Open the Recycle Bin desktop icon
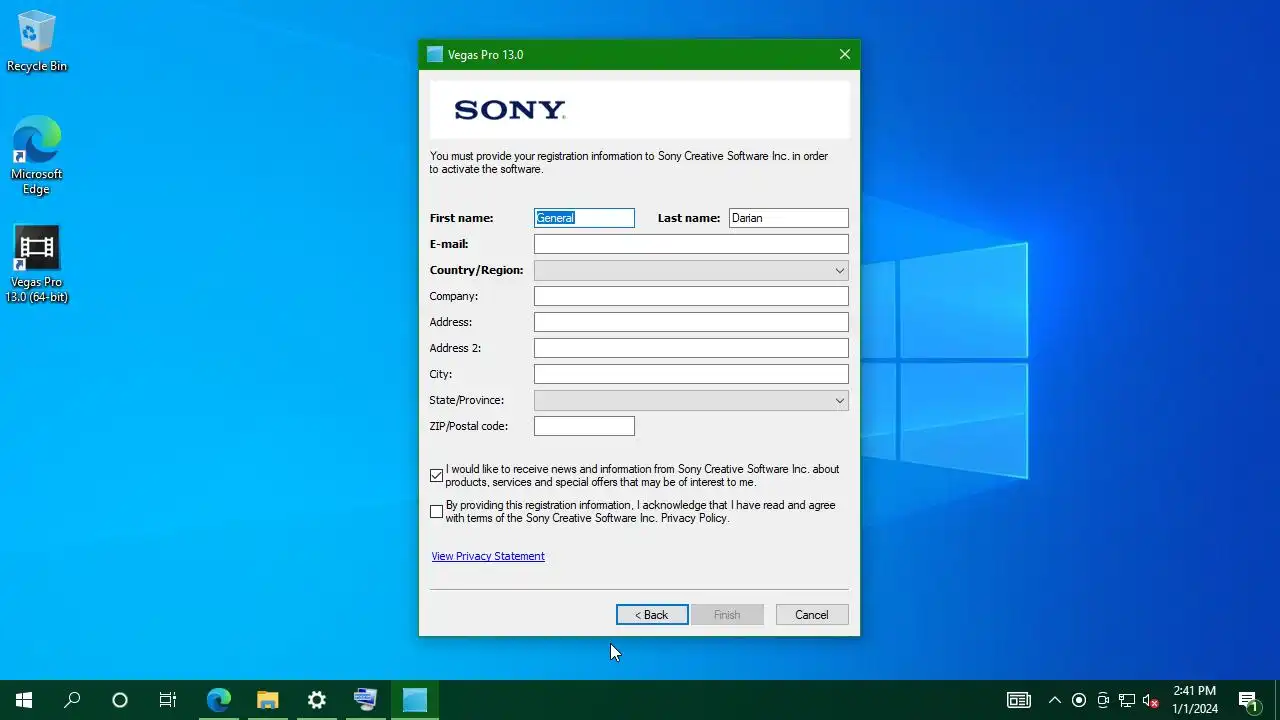Viewport: 1280px width, 720px height. (x=37, y=42)
